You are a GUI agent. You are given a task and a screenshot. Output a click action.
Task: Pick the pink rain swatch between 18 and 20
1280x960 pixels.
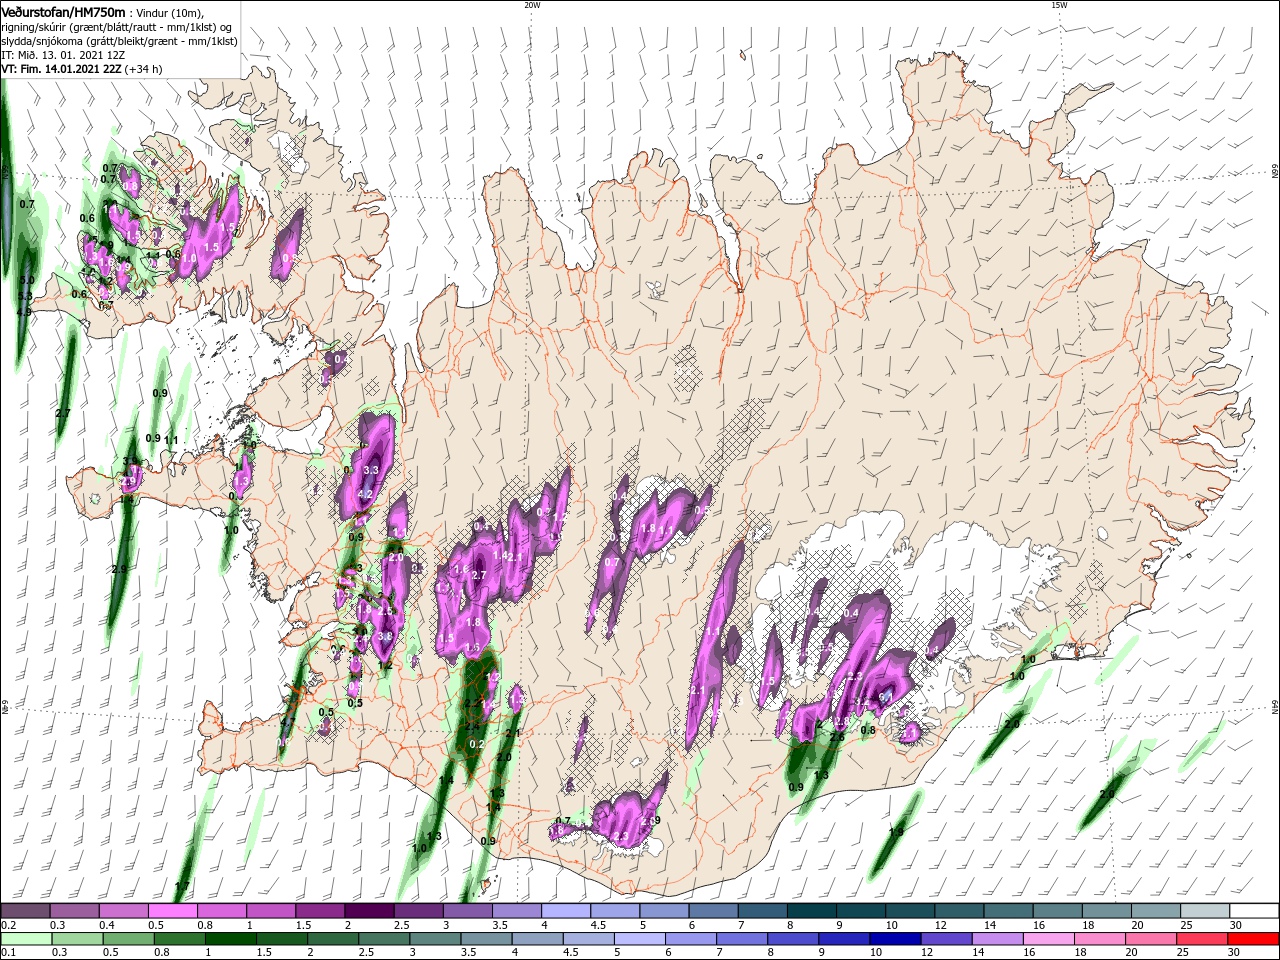(1101, 939)
